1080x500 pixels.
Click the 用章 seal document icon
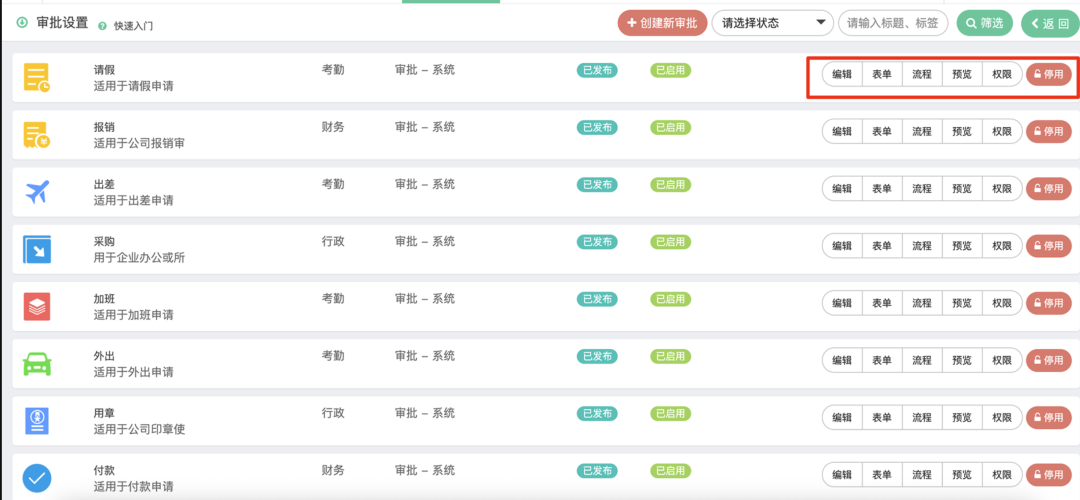(x=37, y=421)
